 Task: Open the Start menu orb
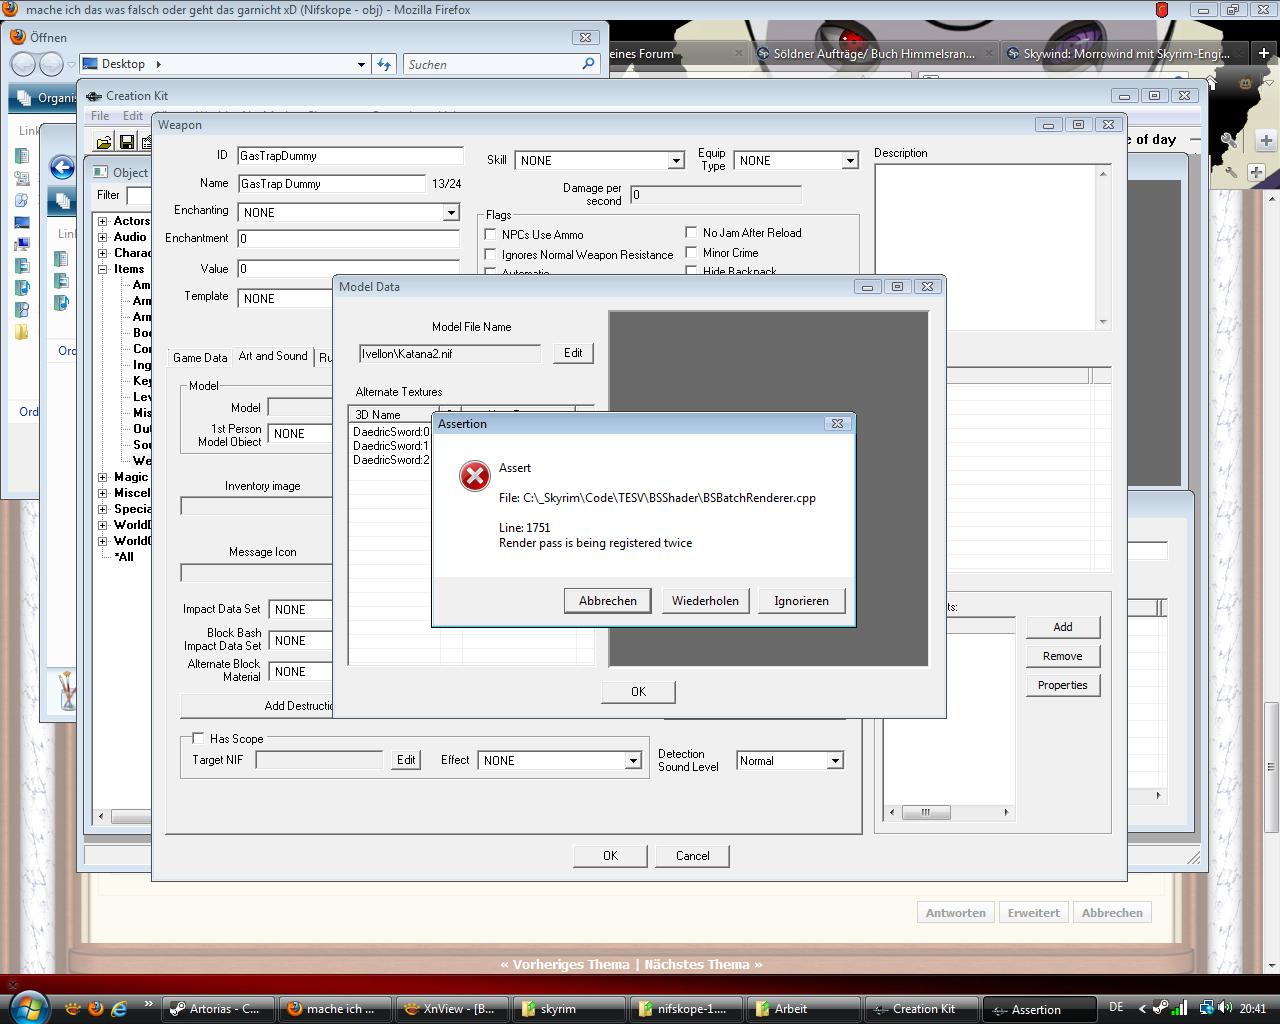tap(28, 1007)
